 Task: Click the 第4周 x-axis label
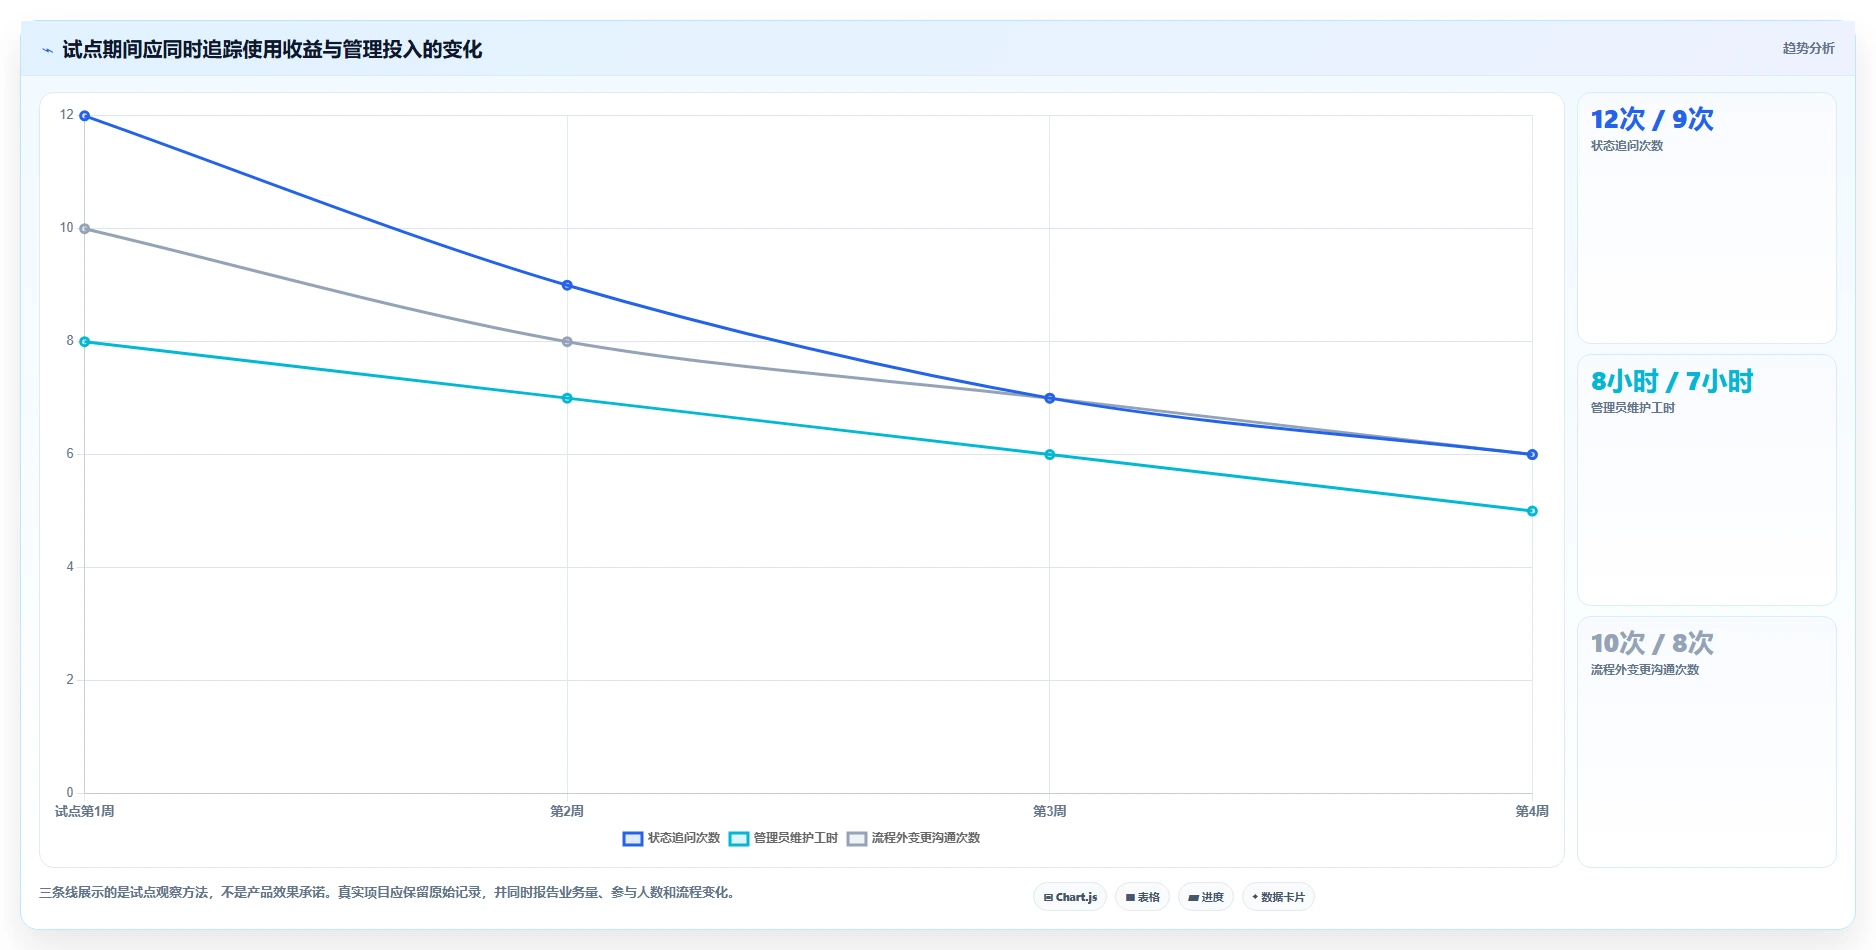point(1532,811)
